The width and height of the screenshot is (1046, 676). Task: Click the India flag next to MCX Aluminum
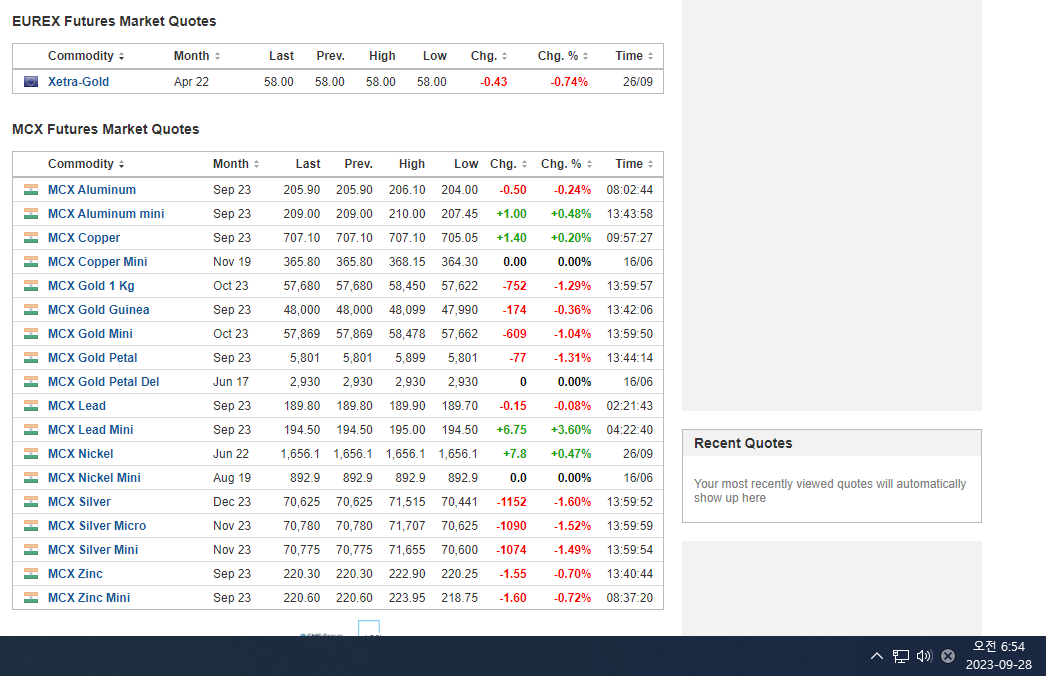click(x=31, y=190)
